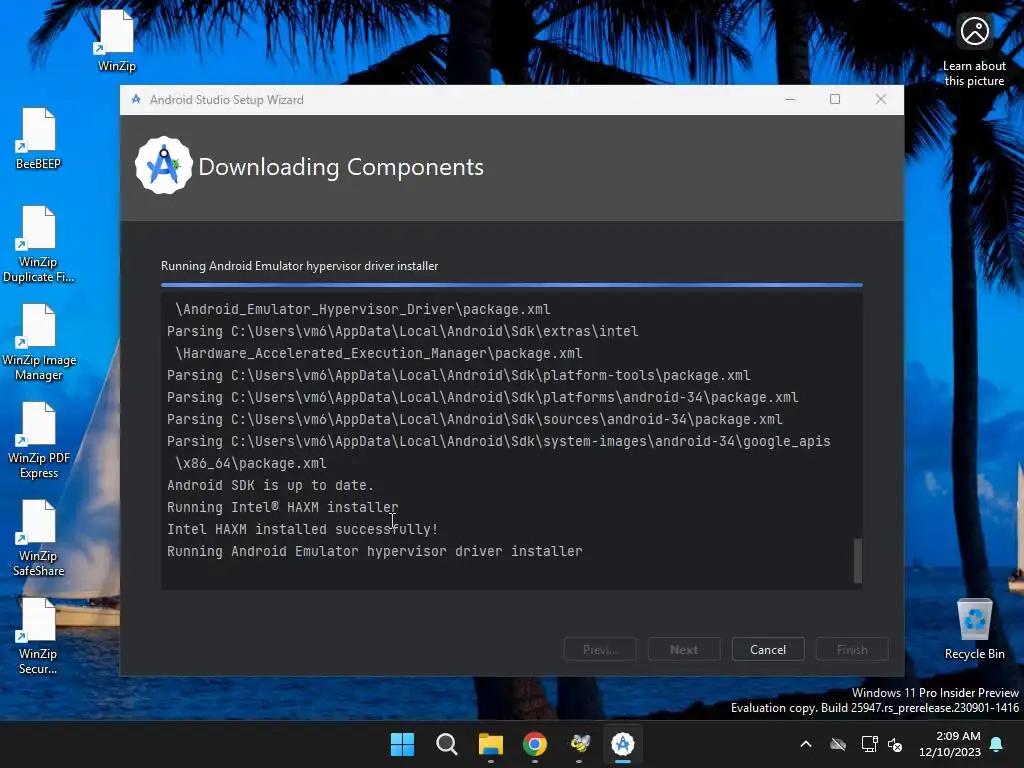Click the disabled Previous button

point(600,649)
